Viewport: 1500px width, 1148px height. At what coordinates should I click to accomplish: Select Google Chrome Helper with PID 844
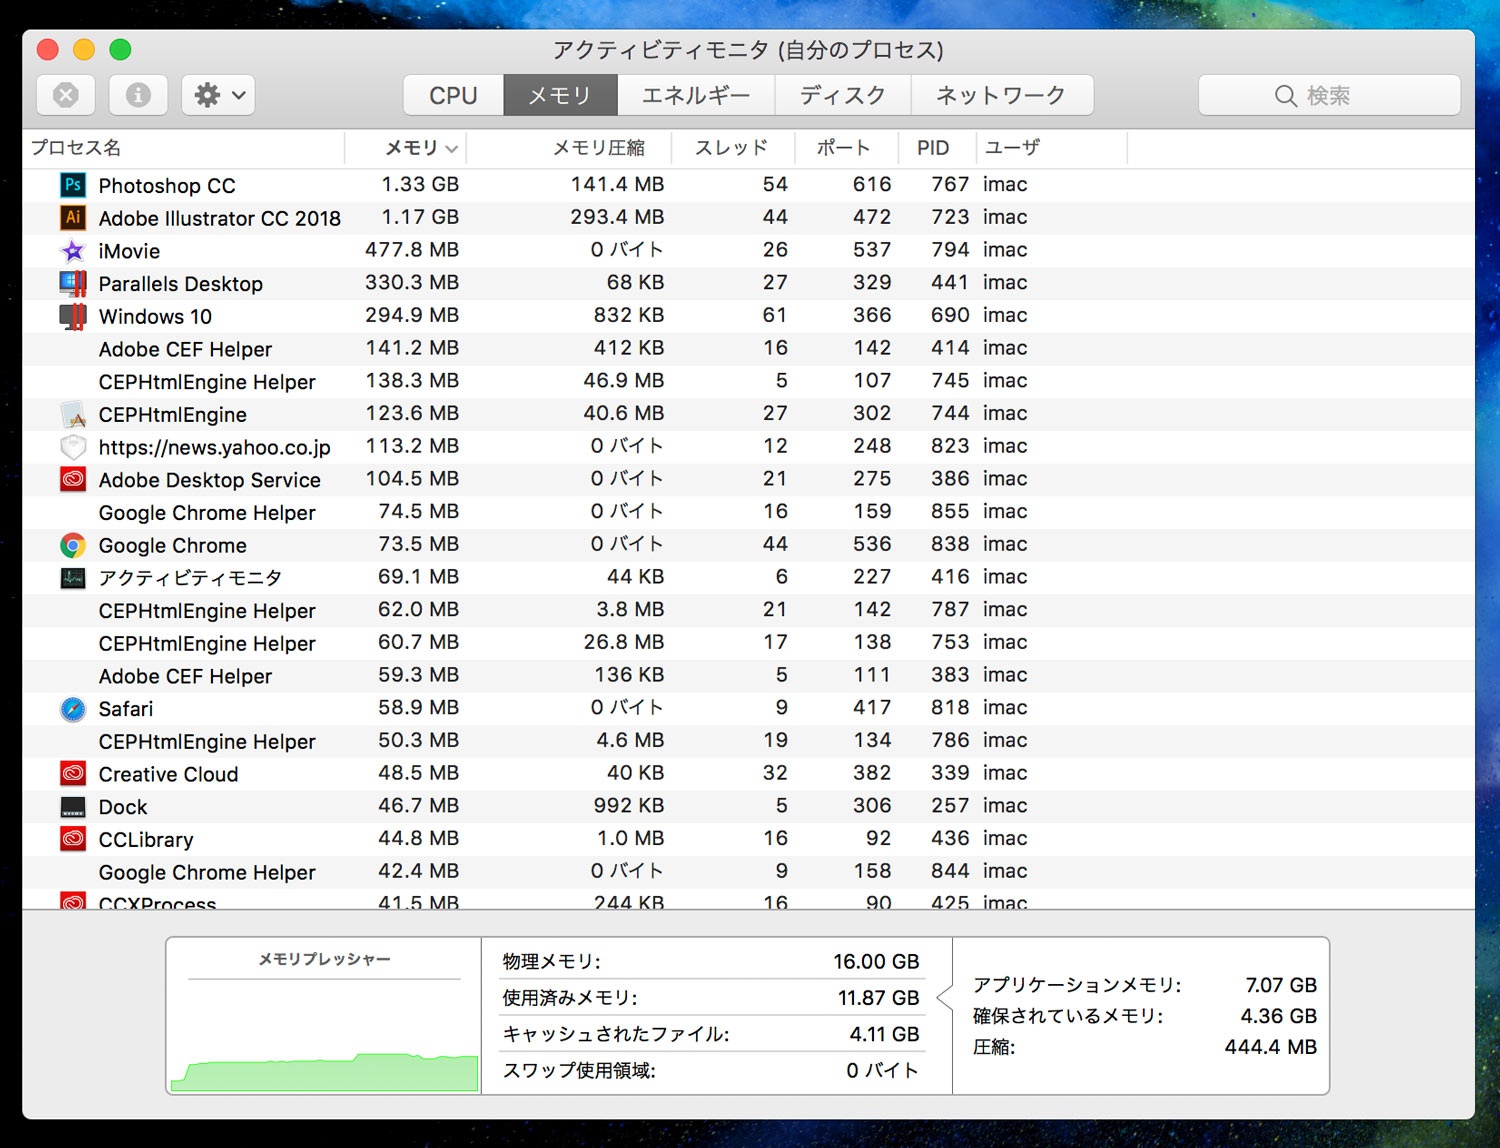pos(207,873)
